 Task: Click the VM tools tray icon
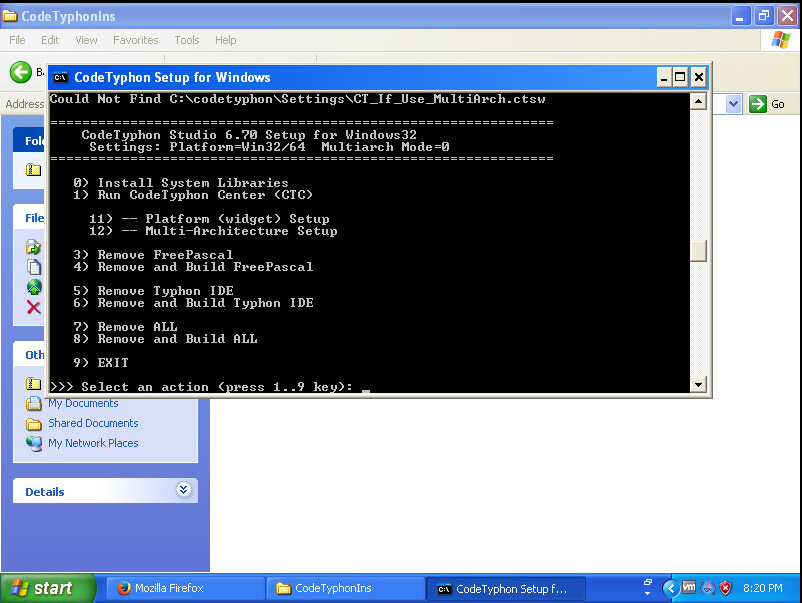(x=689, y=588)
